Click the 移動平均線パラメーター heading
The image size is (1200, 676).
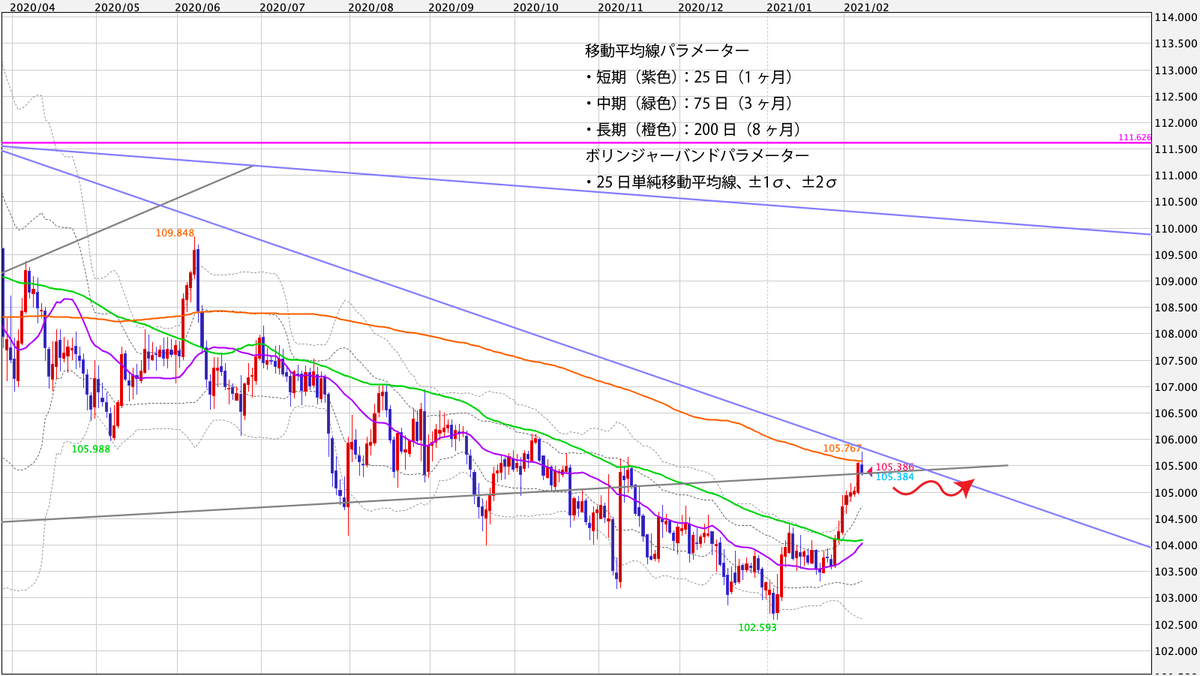pos(668,50)
